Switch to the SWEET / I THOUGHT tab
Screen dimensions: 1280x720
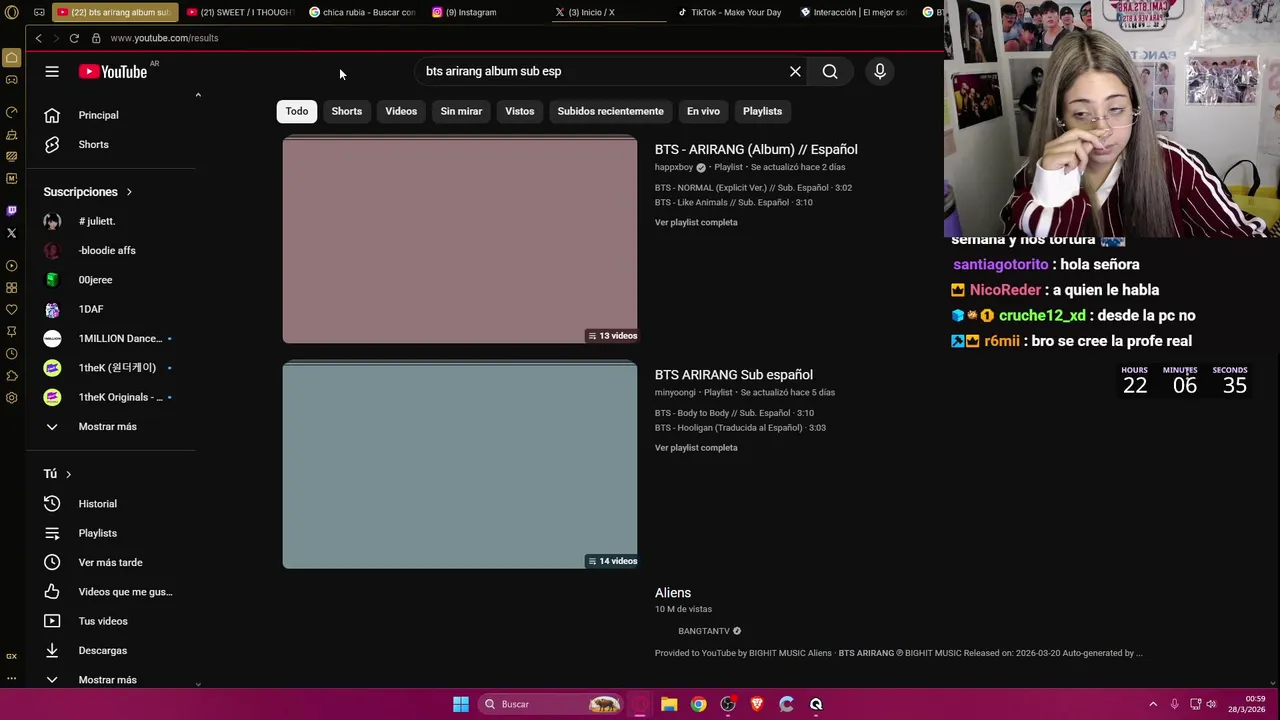240,12
